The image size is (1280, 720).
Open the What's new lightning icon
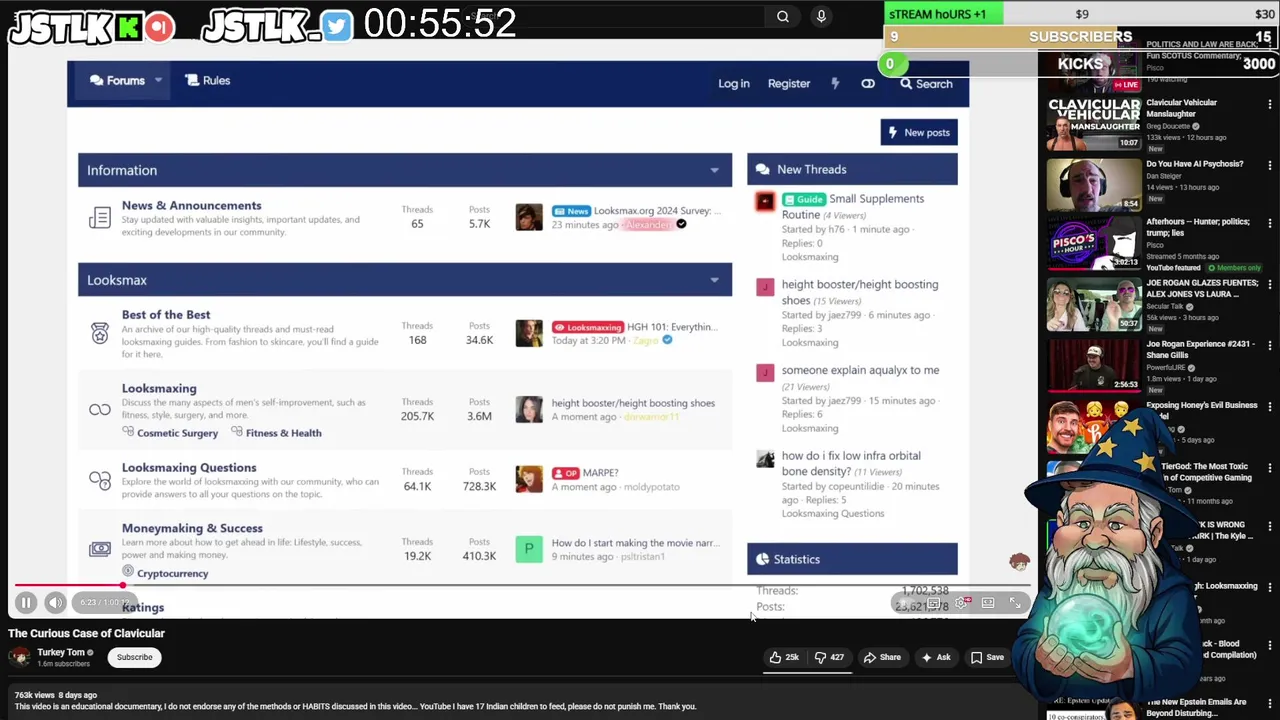coord(835,84)
